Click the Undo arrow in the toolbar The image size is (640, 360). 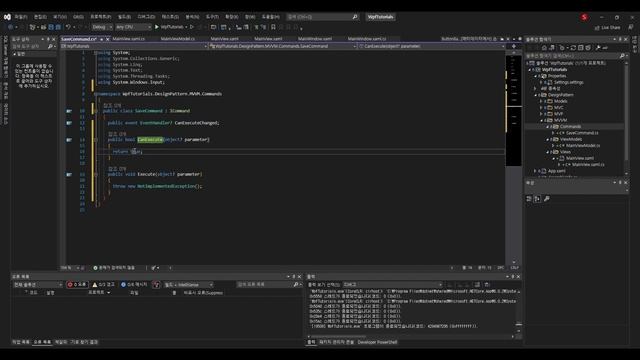coord(68,27)
